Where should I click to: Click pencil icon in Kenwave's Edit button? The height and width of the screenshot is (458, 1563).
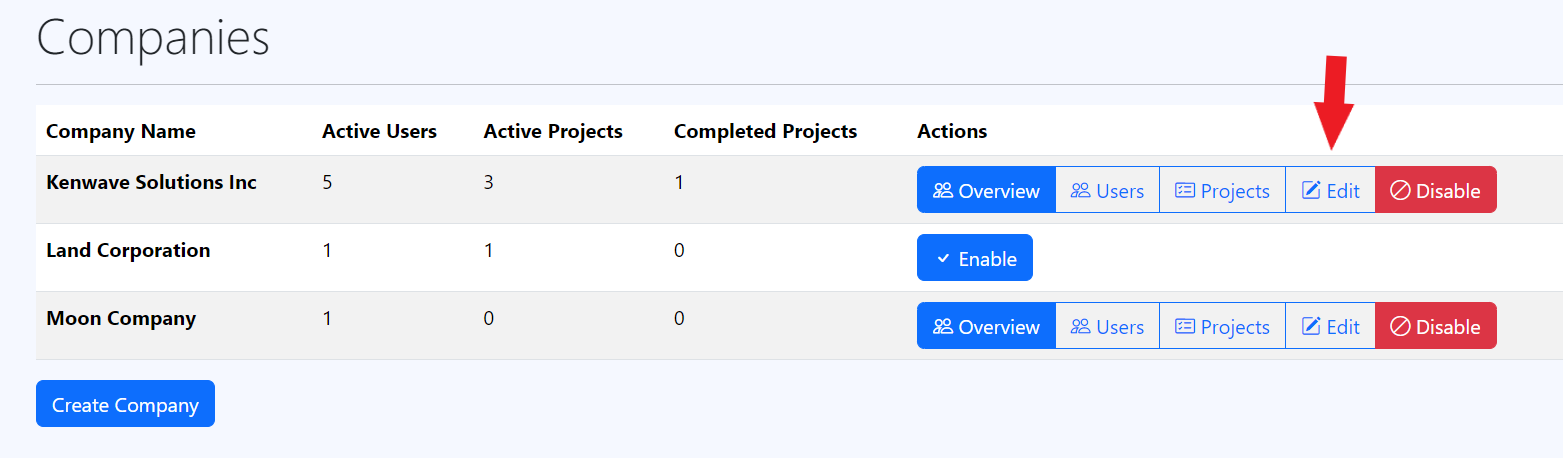[x=1311, y=190]
